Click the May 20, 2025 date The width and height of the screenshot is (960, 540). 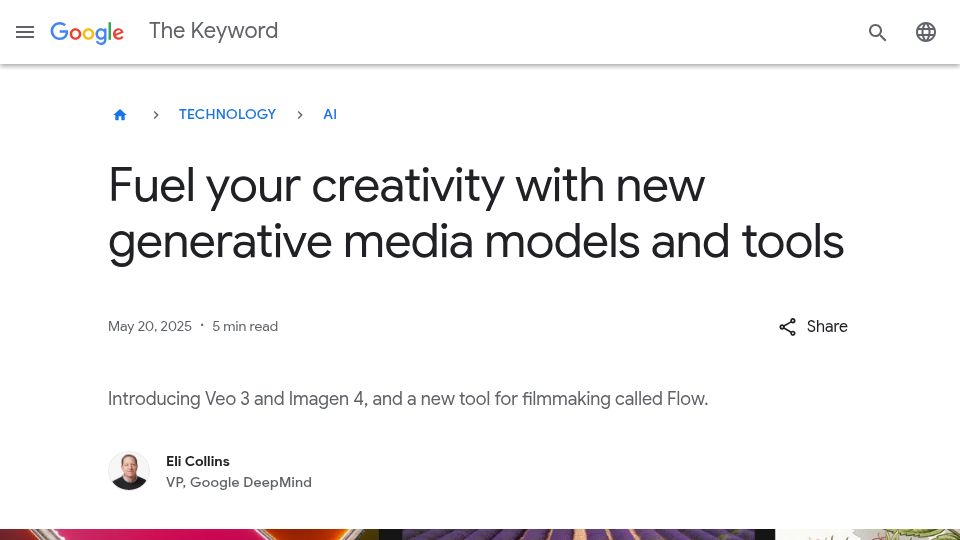(x=150, y=326)
